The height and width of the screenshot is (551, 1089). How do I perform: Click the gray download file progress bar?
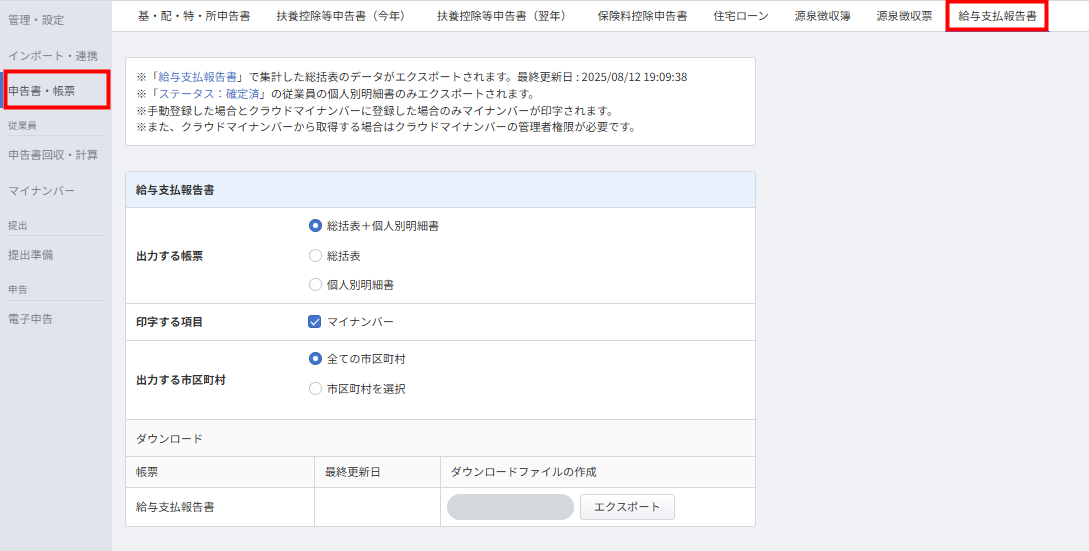tap(510, 507)
